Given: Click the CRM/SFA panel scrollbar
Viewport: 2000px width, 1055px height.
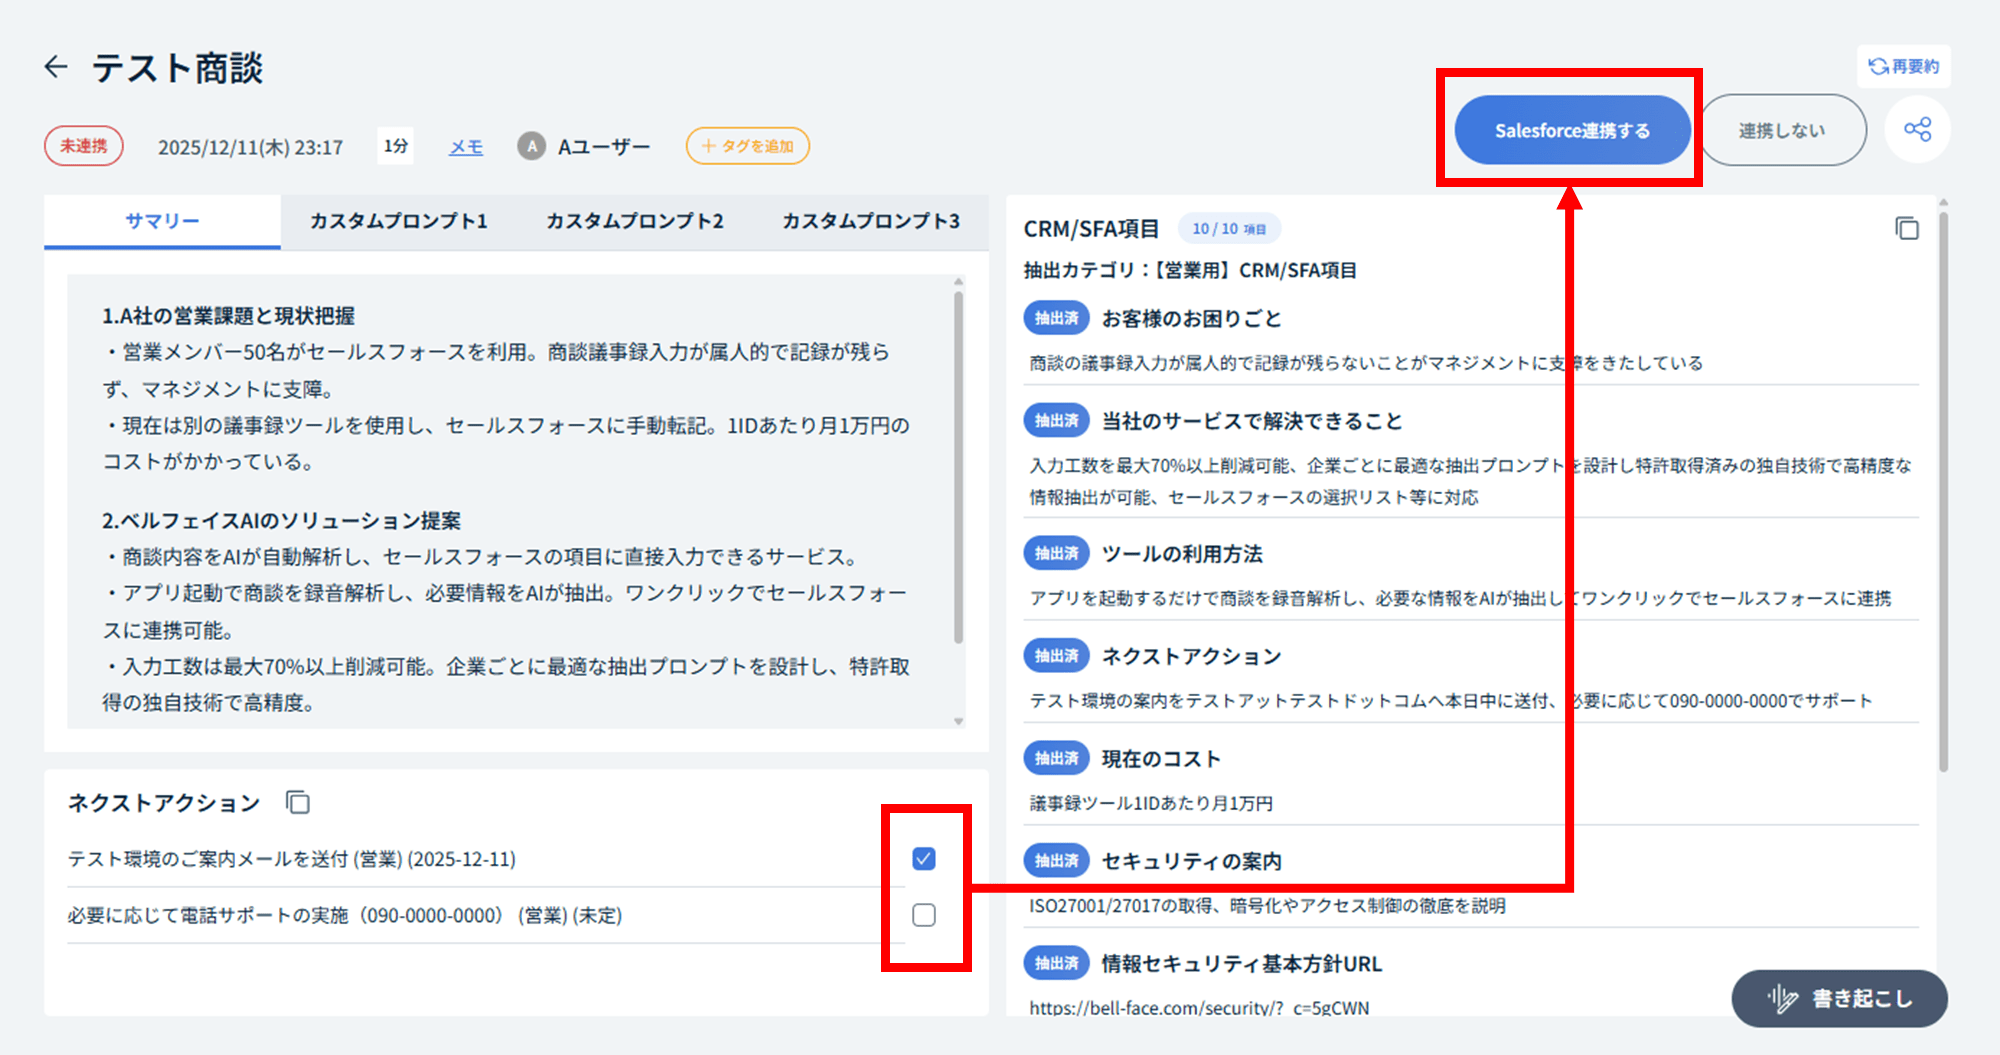Looking at the screenshot, I should coord(1943,490).
